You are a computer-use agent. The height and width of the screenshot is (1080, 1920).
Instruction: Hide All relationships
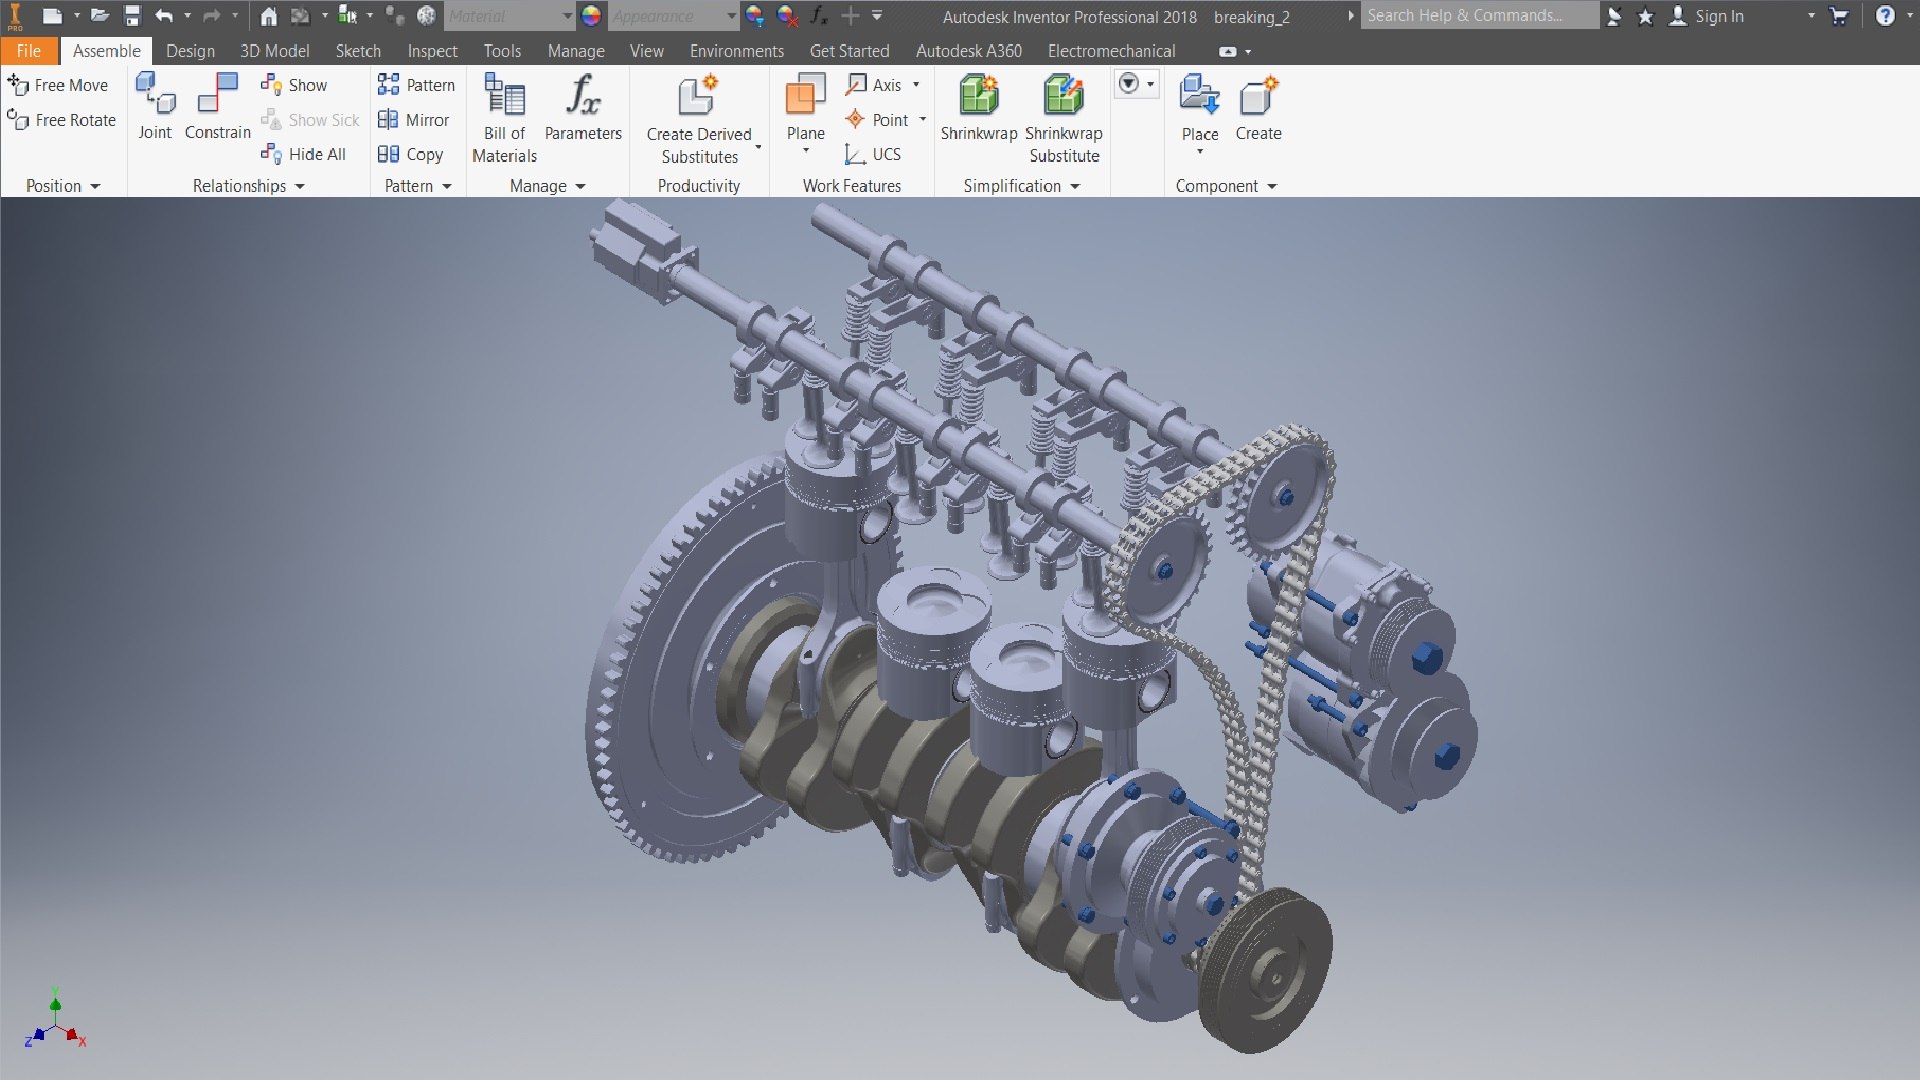pos(303,154)
